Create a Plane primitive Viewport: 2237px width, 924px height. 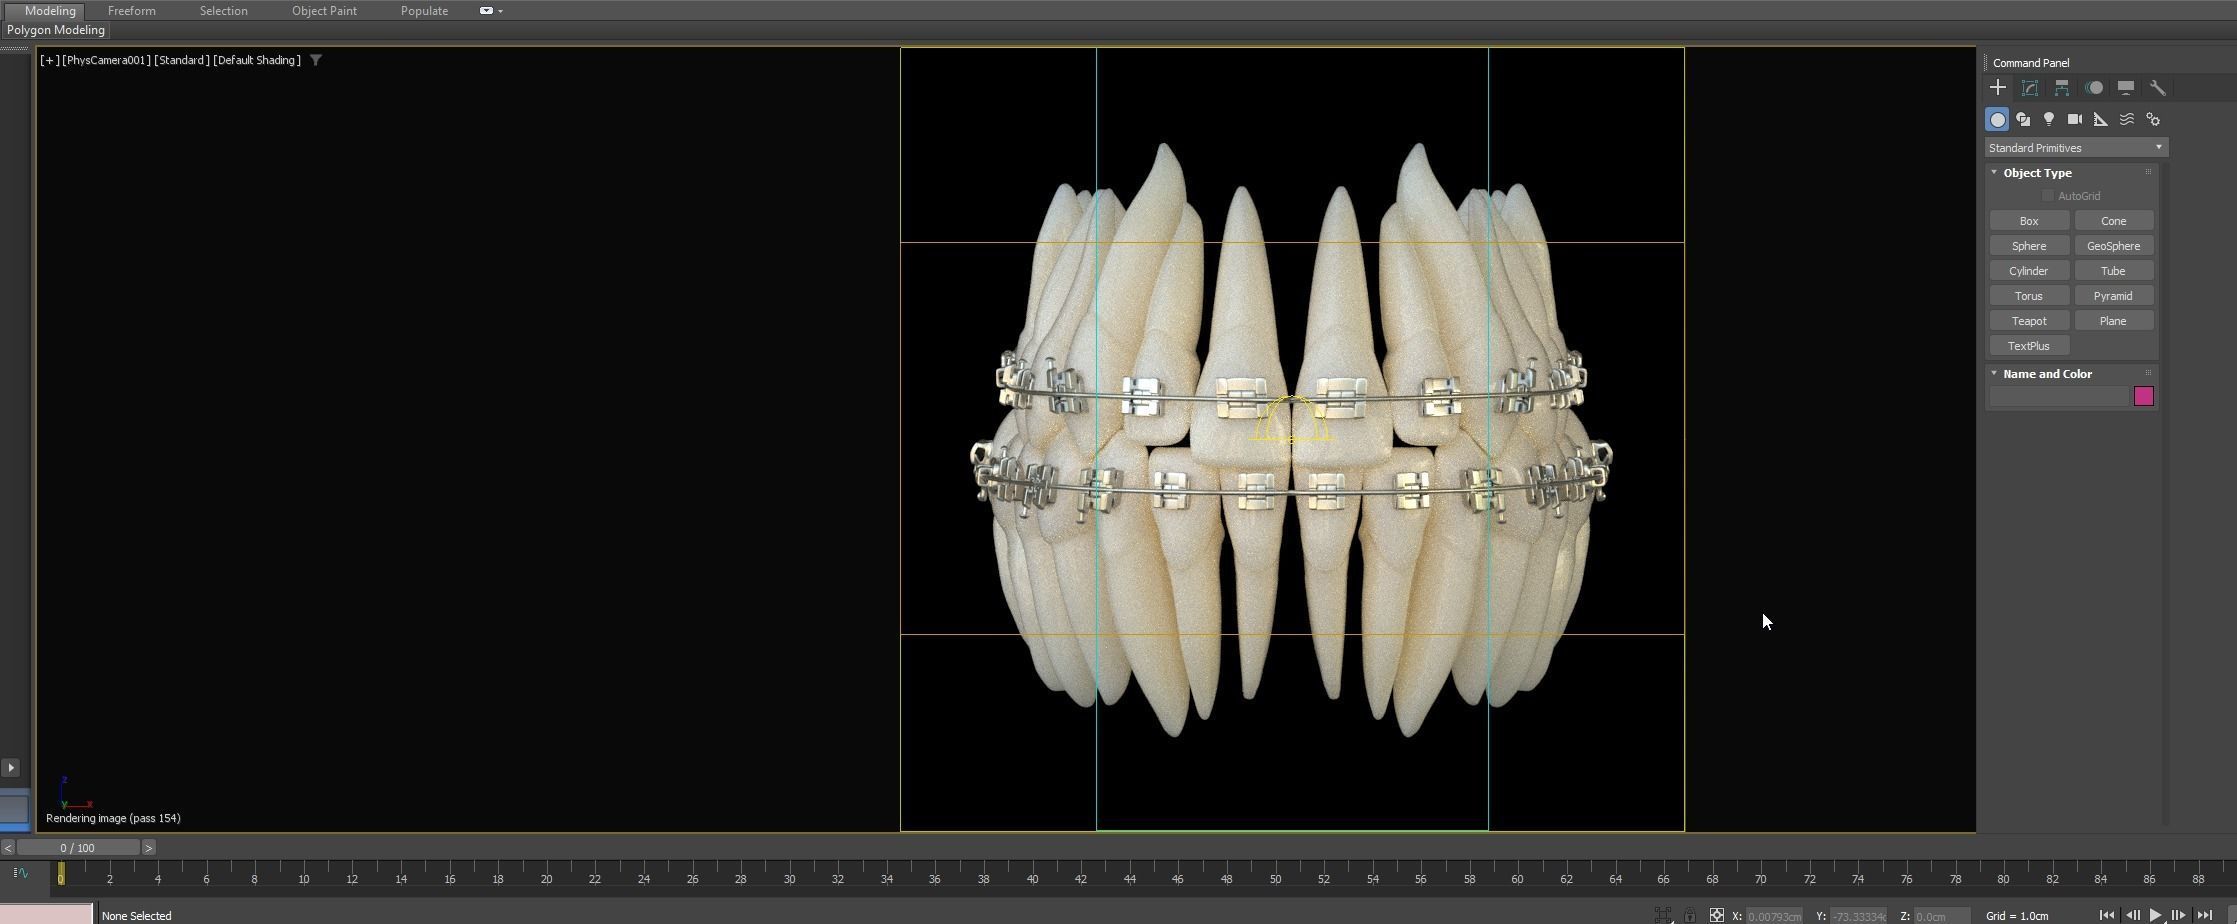coord(2113,321)
